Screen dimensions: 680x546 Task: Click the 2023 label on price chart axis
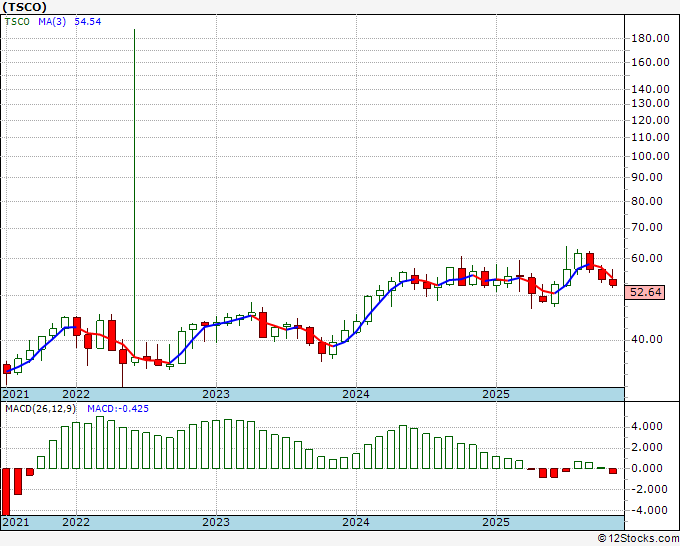(216, 394)
